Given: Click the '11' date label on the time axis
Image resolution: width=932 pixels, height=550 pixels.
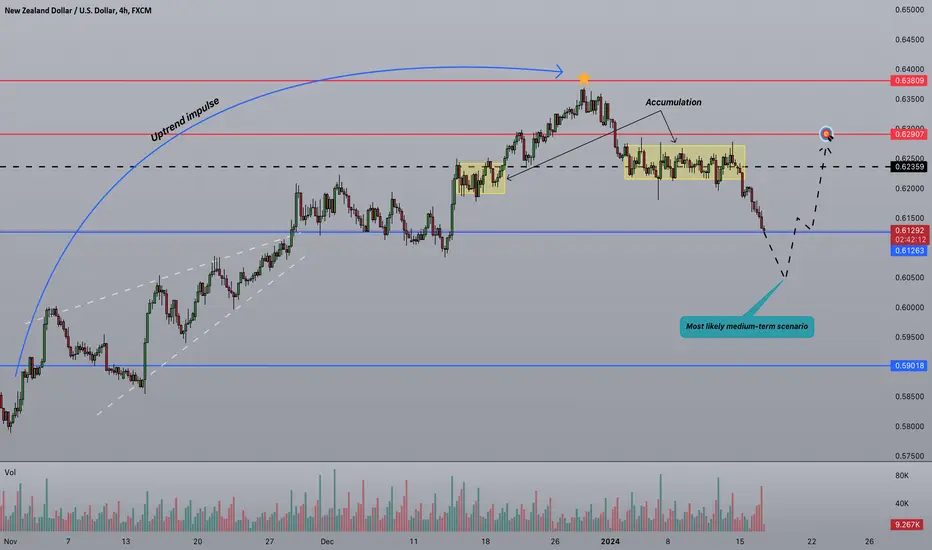Looking at the screenshot, I should coord(413,542).
